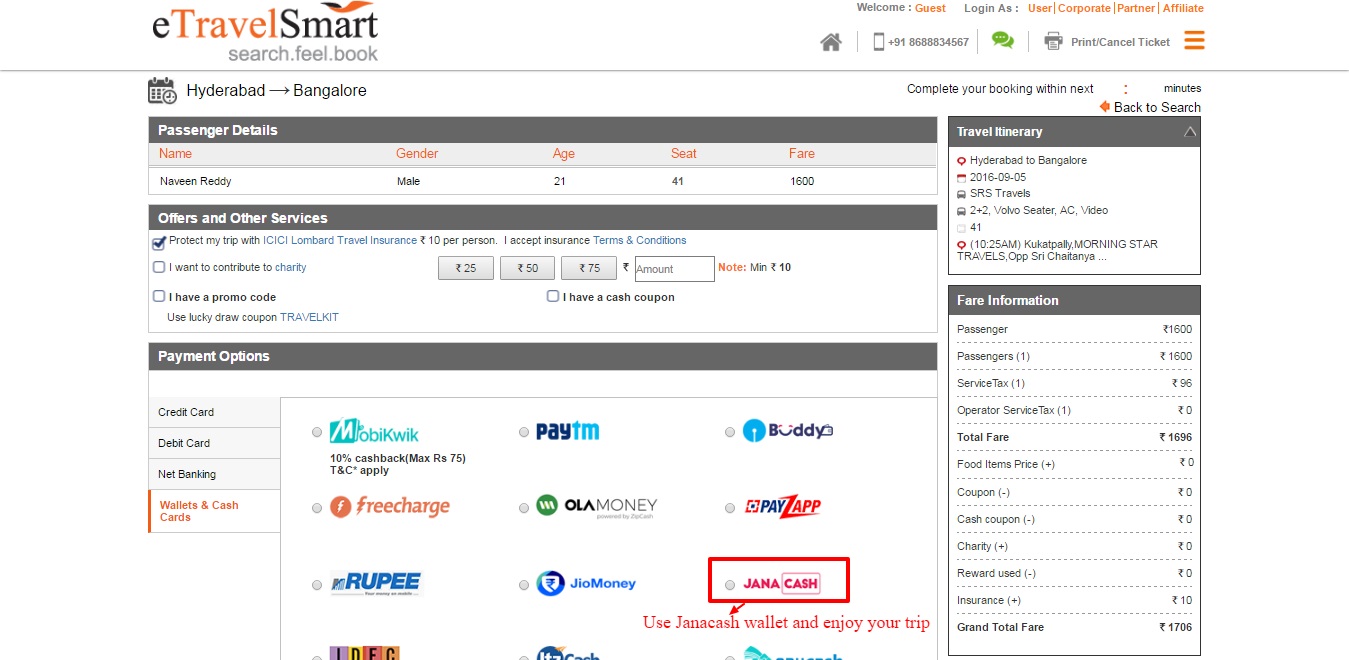Select MobiKwik radio button

click(317, 432)
